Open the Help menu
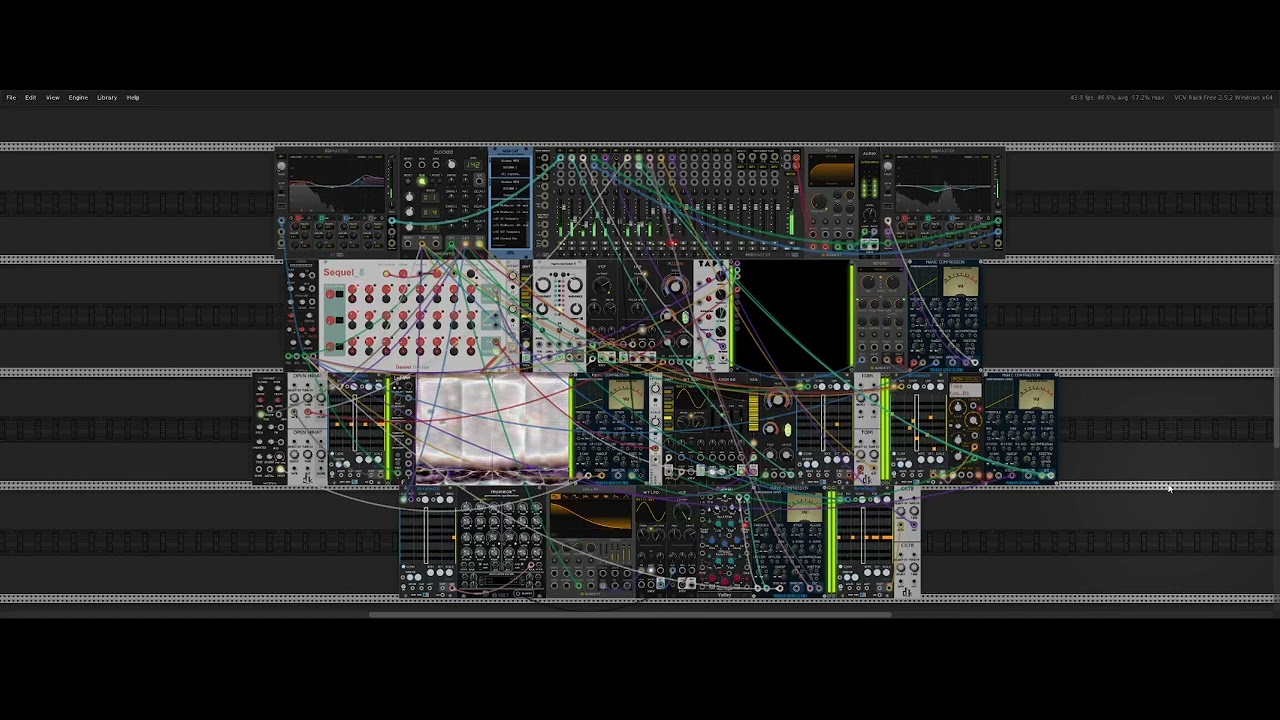 tap(133, 97)
